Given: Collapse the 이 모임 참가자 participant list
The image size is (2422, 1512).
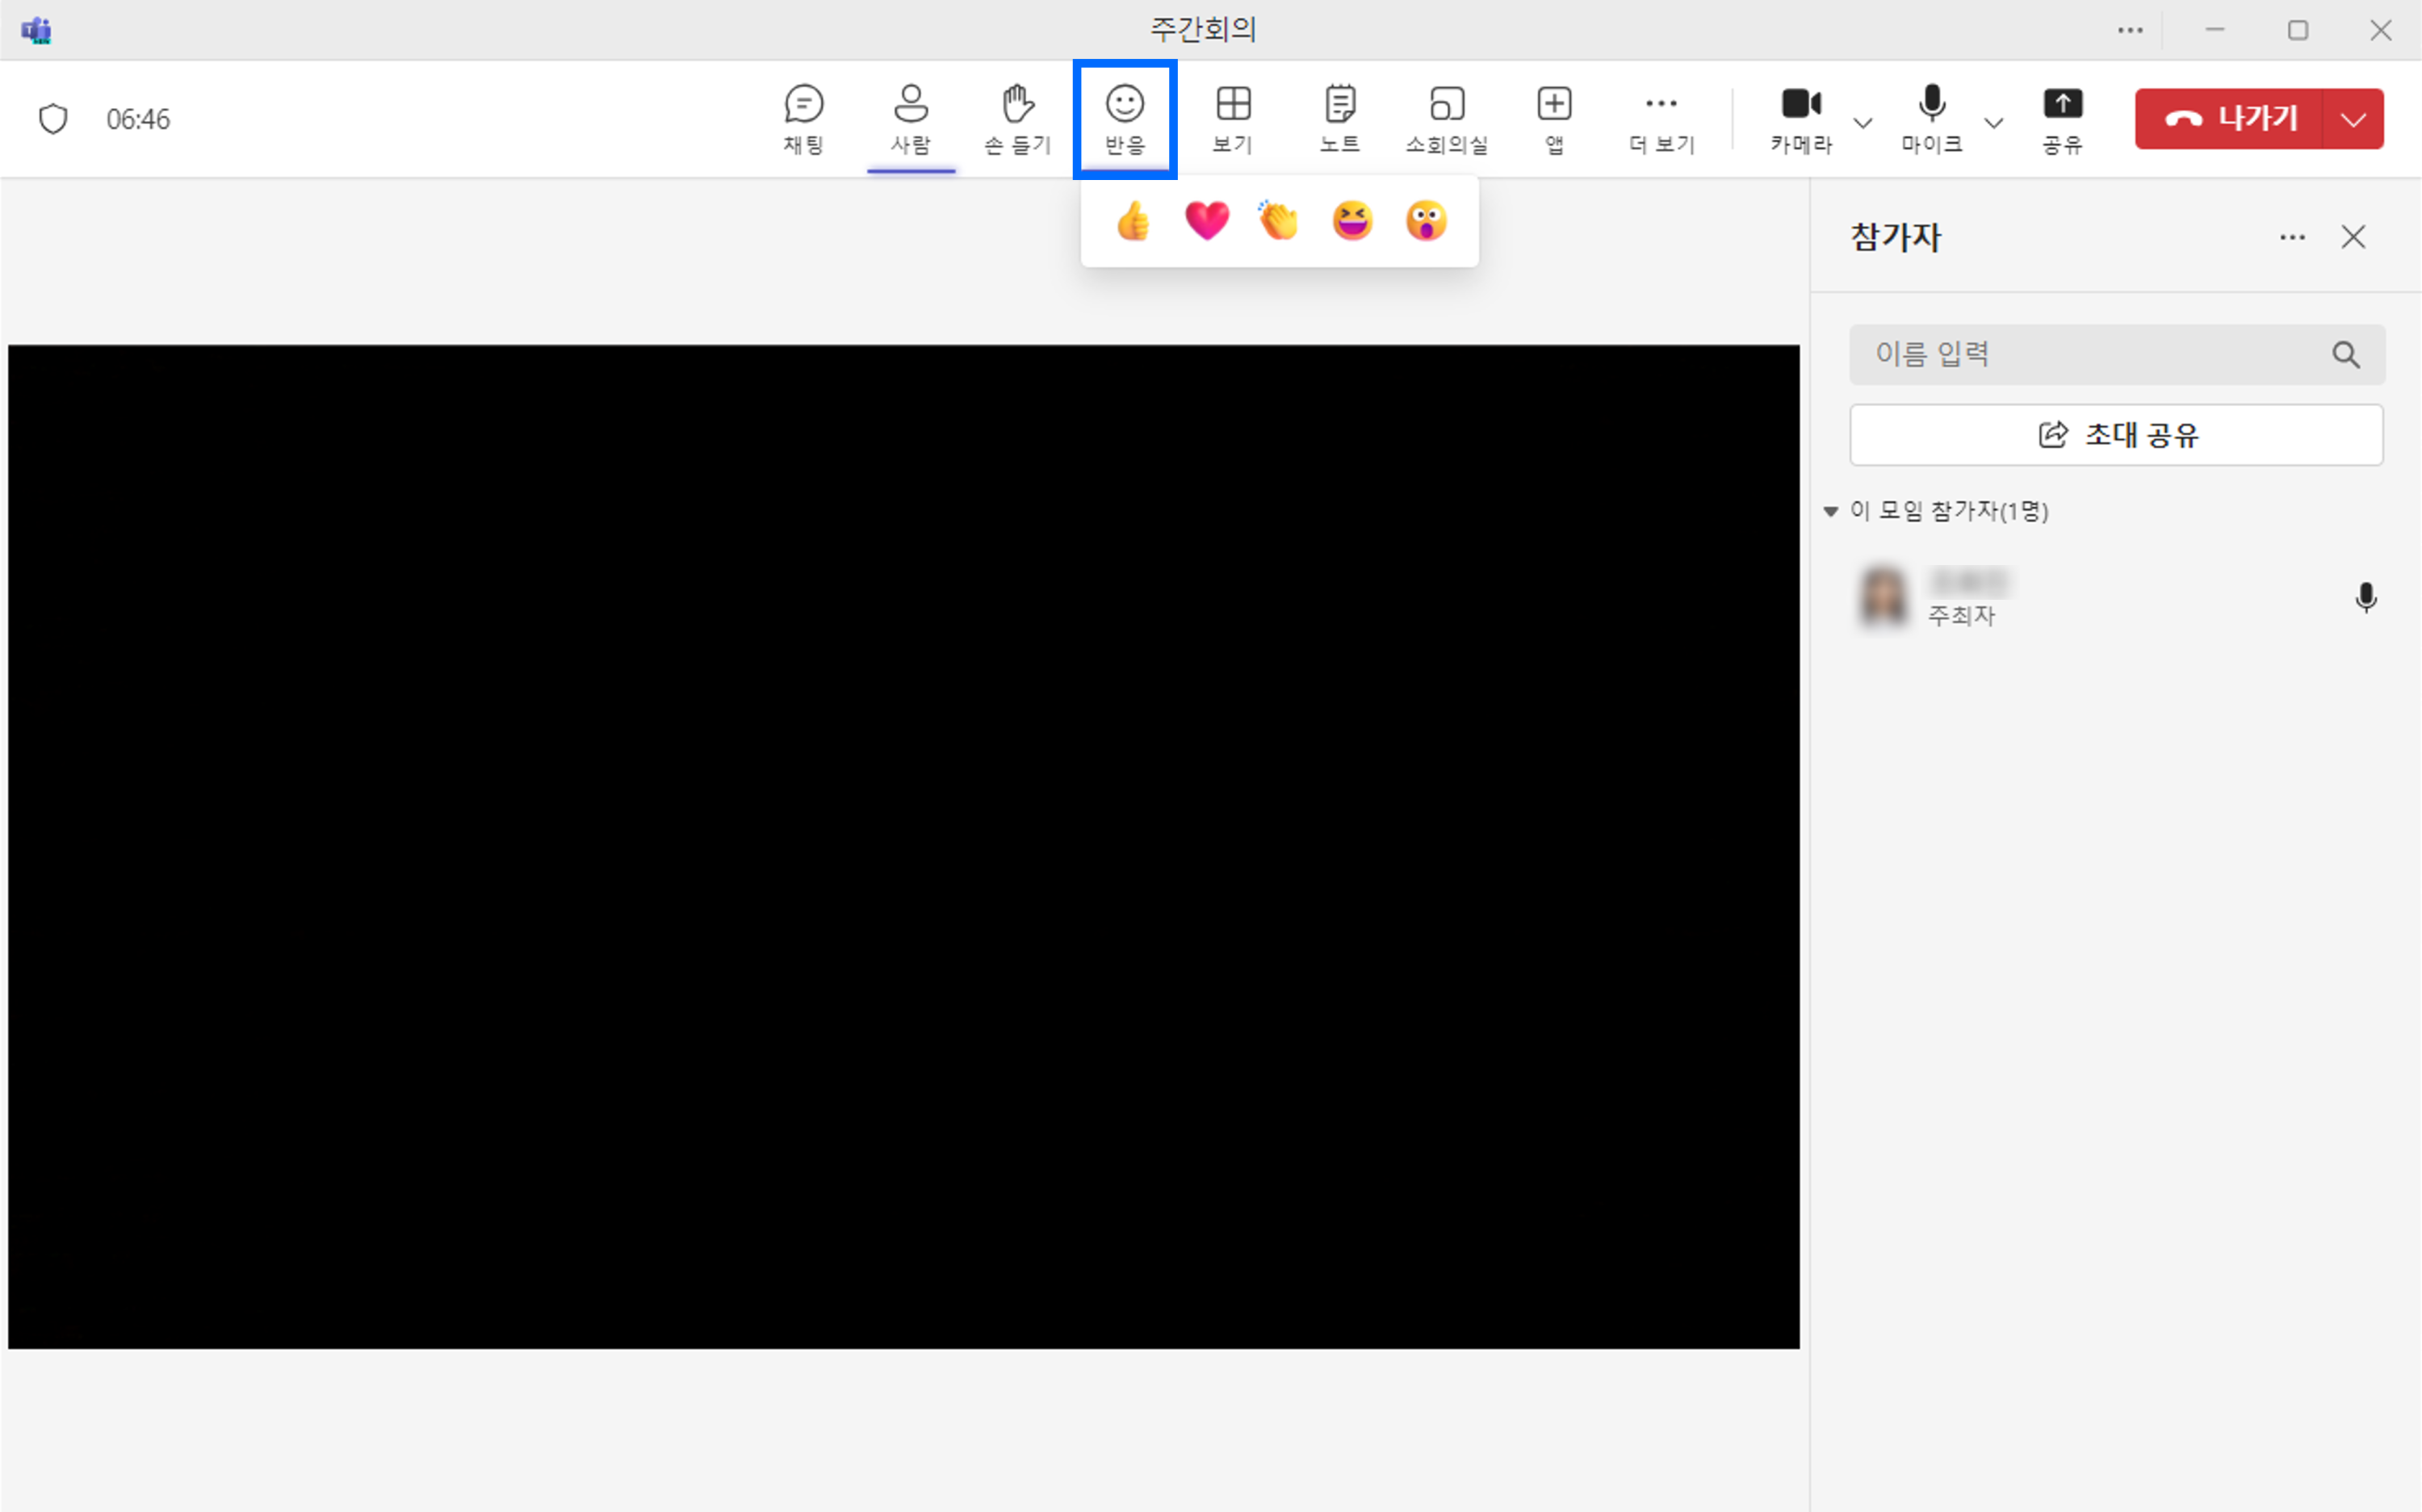Looking at the screenshot, I should click(x=1831, y=512).
